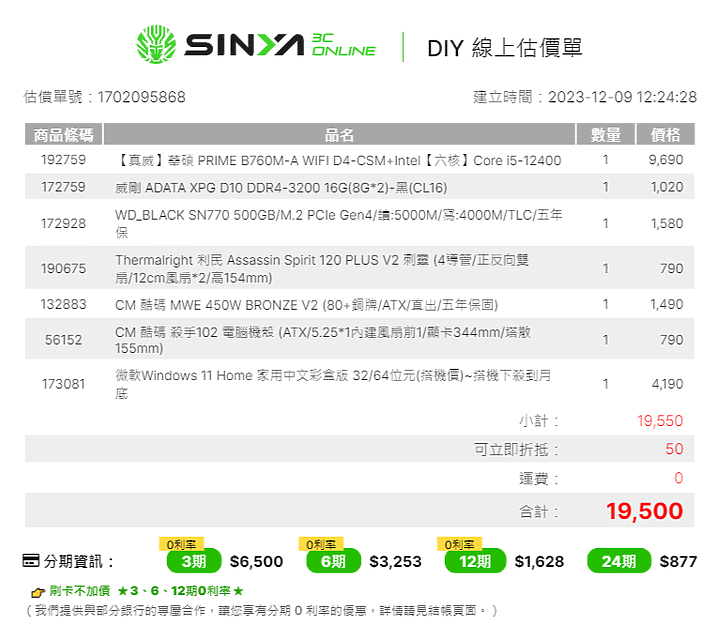This screenshot has width=720, height=641.
Task: Click the 4,190 price value
Action: tap(668, 384)
